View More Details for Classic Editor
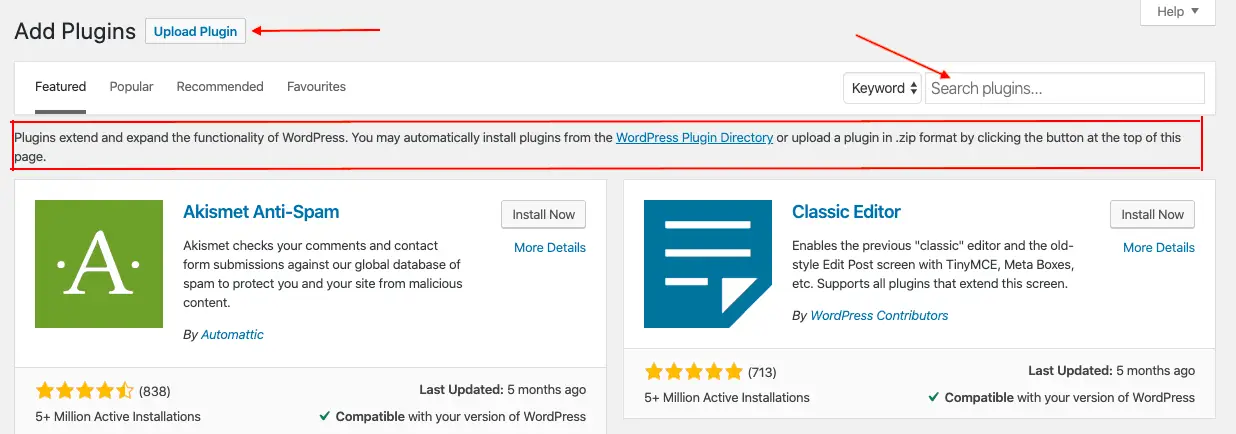Viewport: 1236px width, 434px height. point(1159,248)
